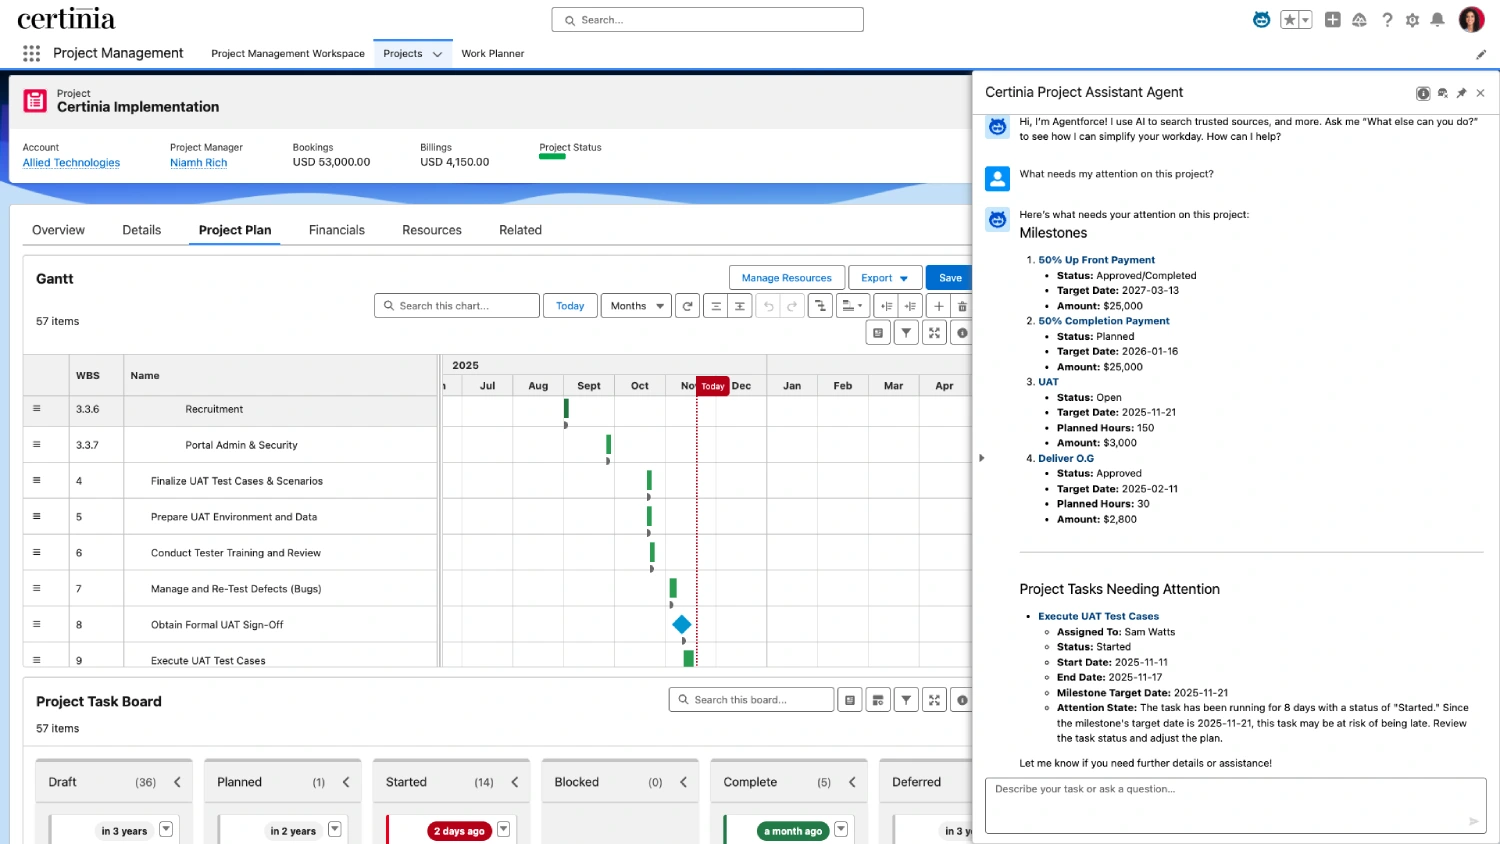Screen dimensions: 1500x844
Task: Switch to the Financials tab
Action: click(336, 230)
